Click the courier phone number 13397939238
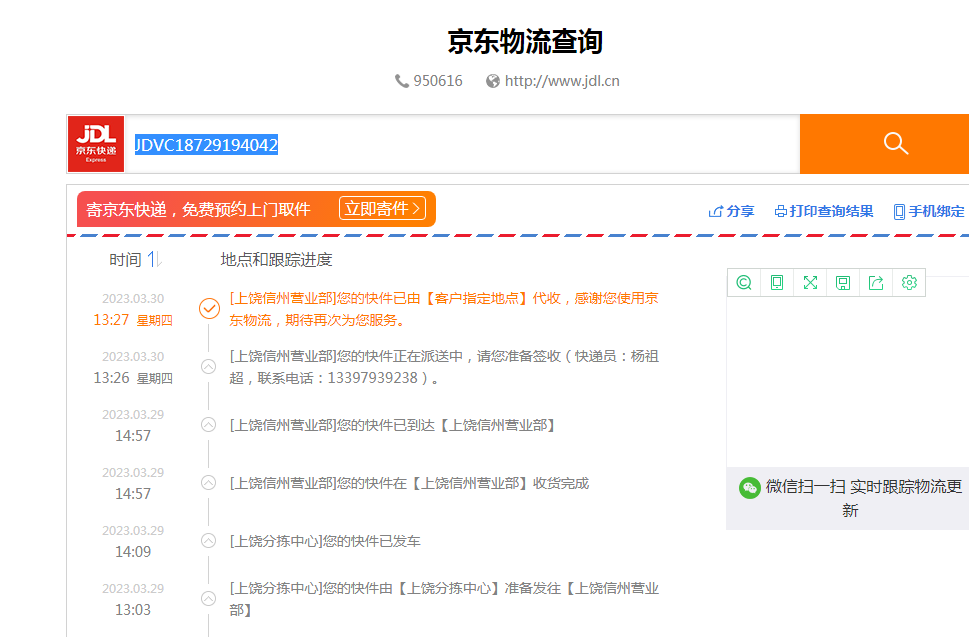 [373, 378]
